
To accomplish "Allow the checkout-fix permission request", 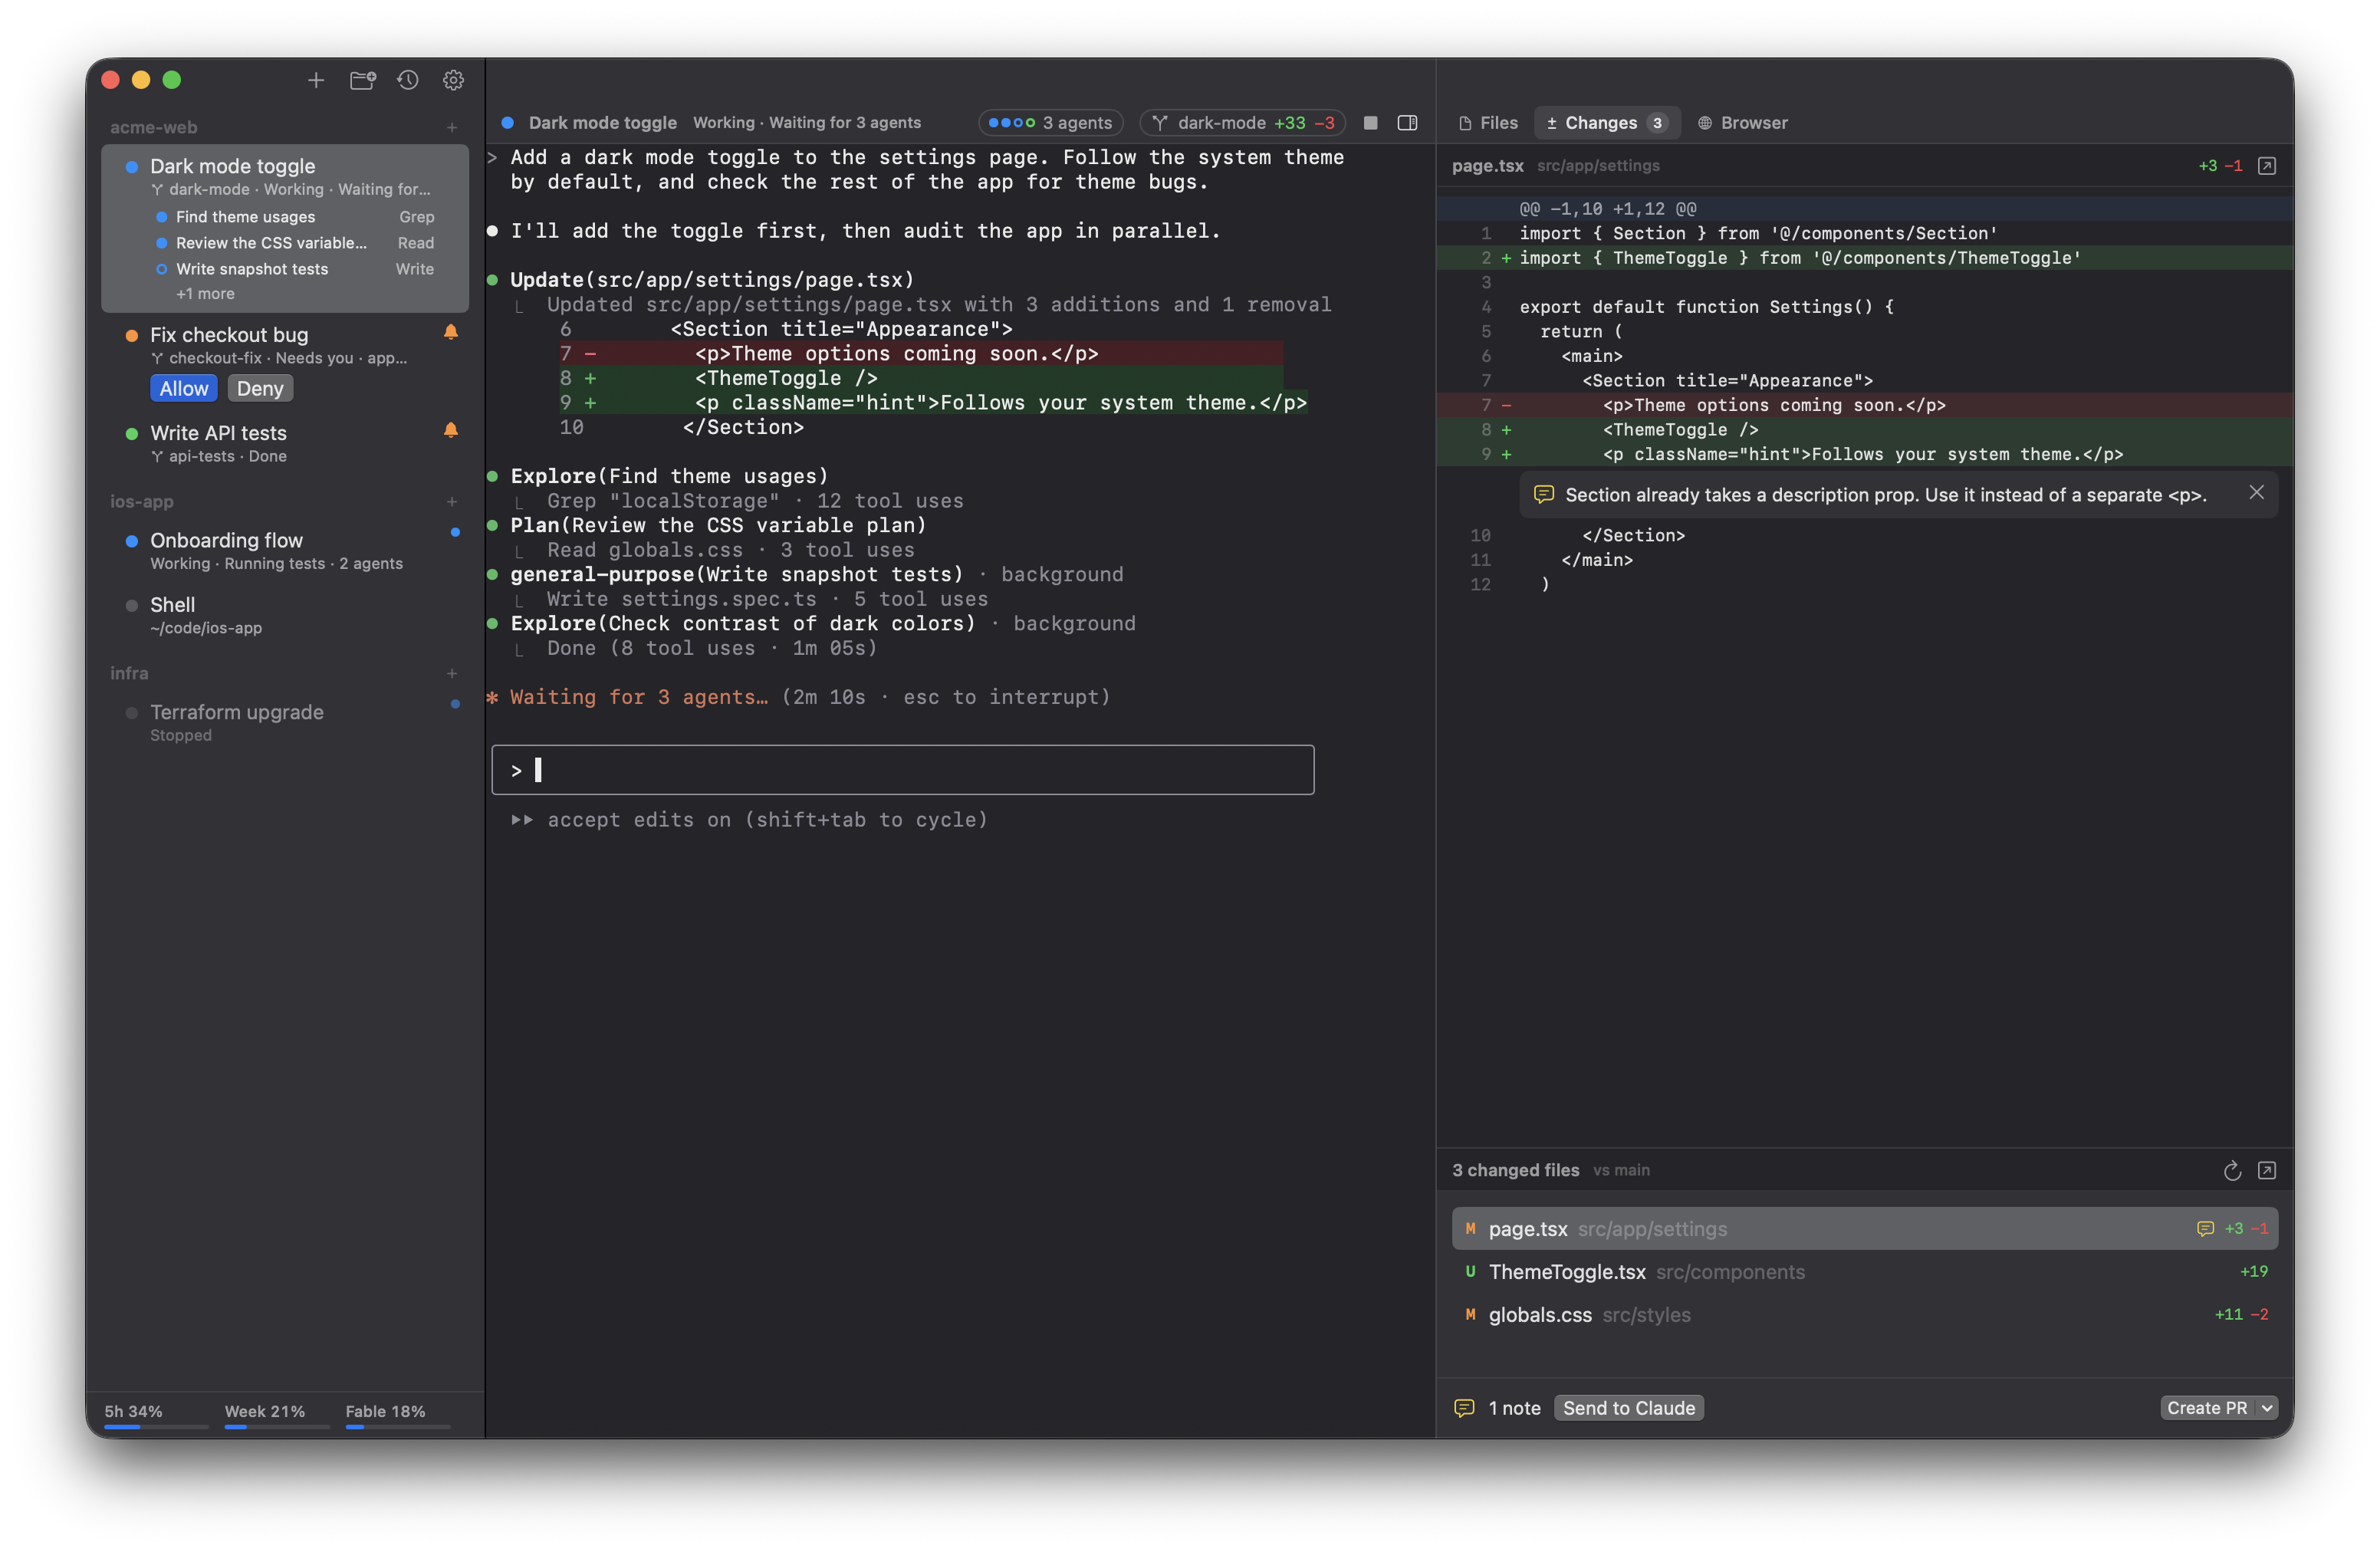I will (x=184, y=388).
